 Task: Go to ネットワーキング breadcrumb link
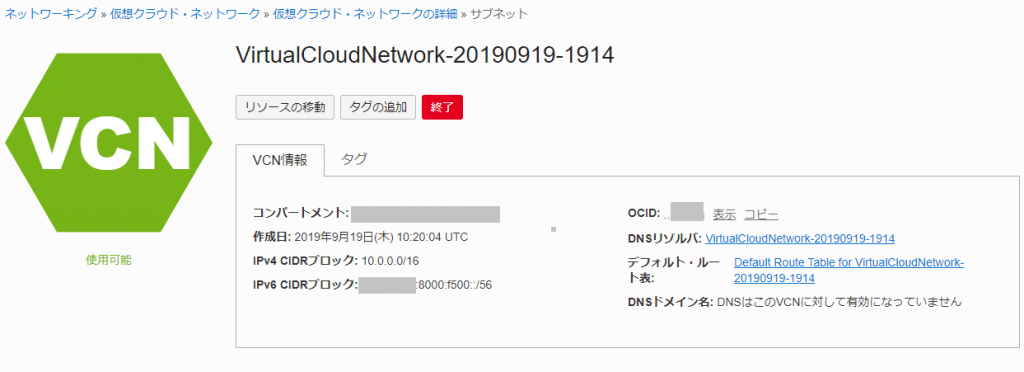[x=51, y=14]
